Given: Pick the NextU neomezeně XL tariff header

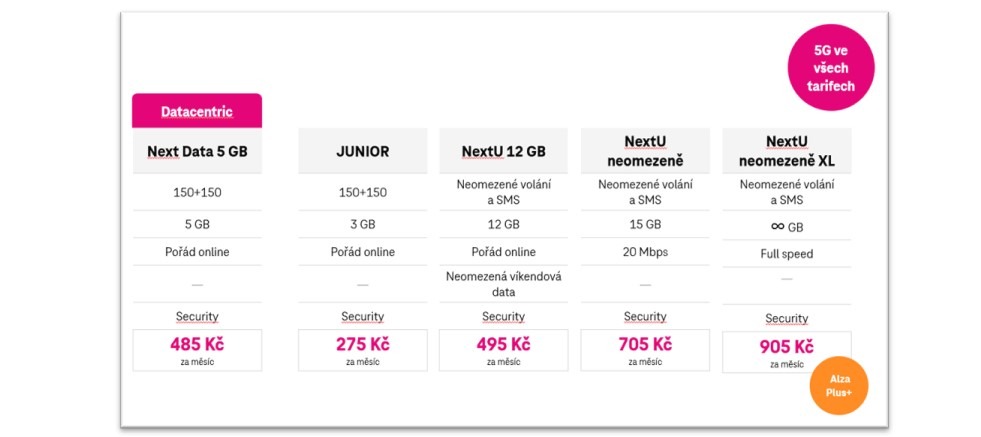Looking at the screenshot, I should [x=786, y=151].
